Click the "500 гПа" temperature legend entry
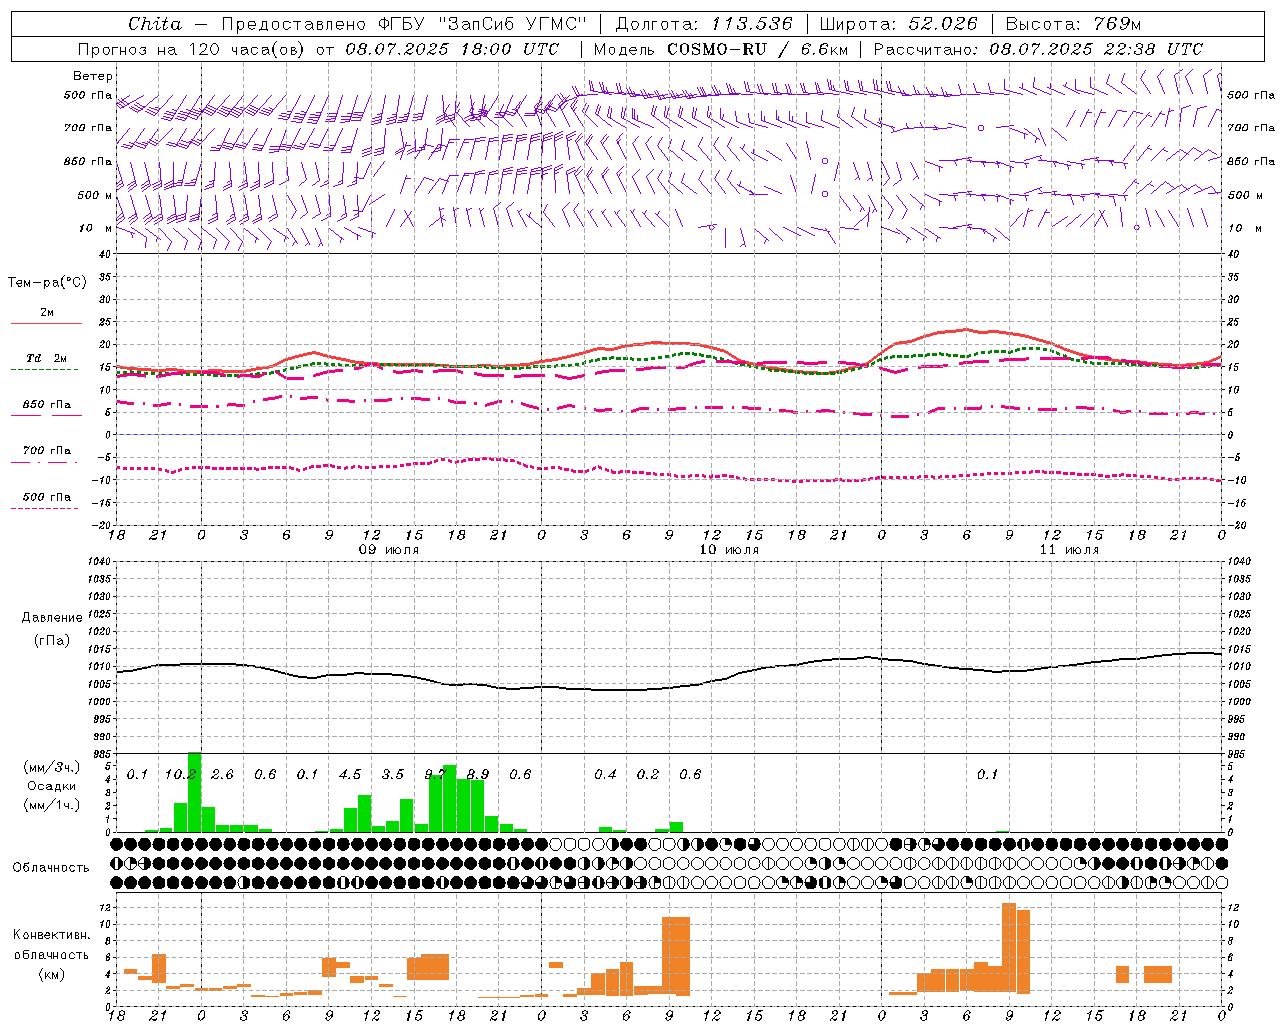 [x=47, y=497]
